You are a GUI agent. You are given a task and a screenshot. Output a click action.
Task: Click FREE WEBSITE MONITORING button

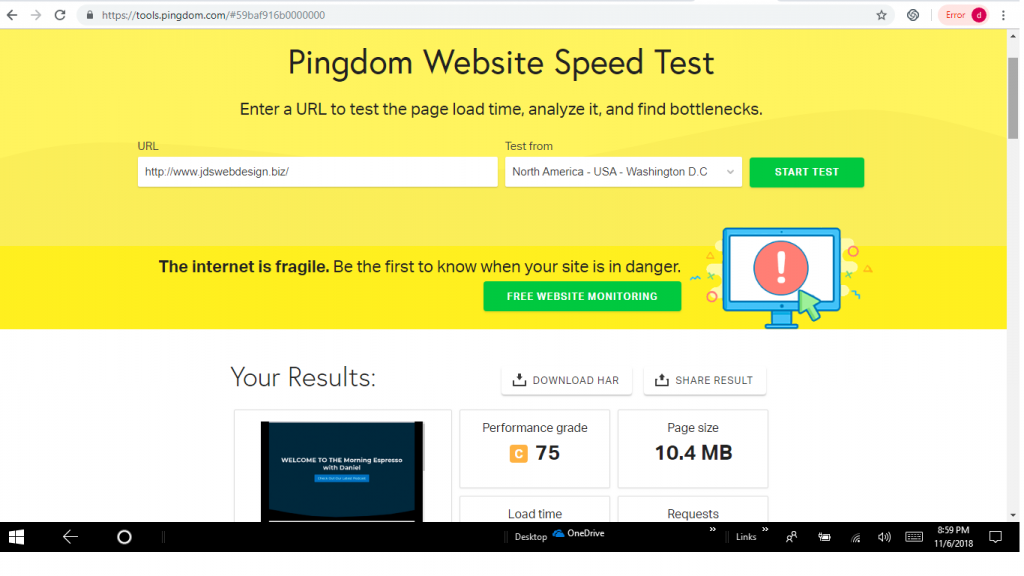point(582,296)
